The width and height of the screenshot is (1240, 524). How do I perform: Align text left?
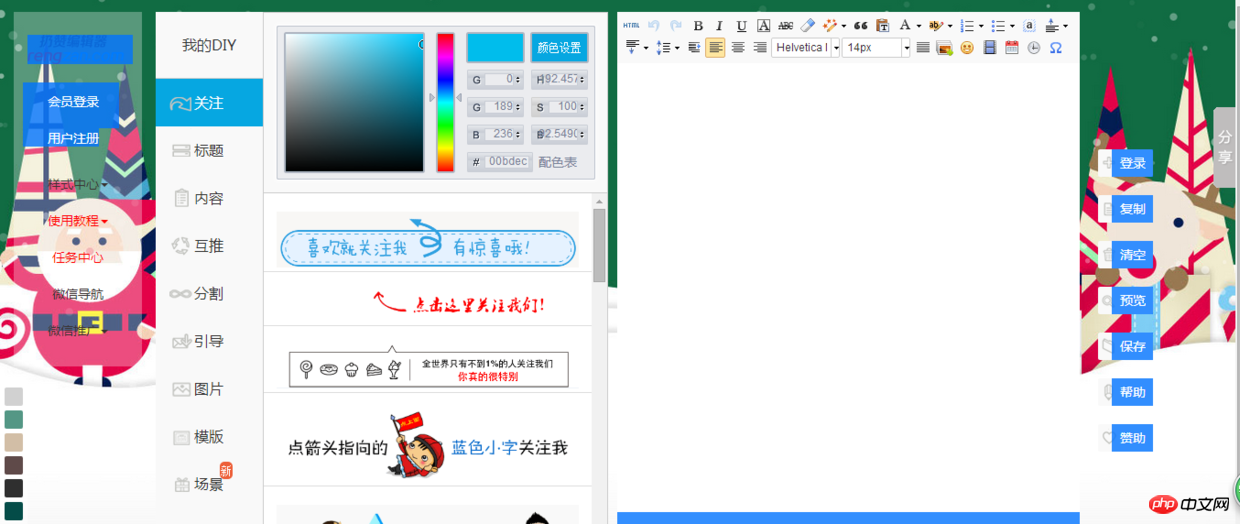(x=715, y=47)
